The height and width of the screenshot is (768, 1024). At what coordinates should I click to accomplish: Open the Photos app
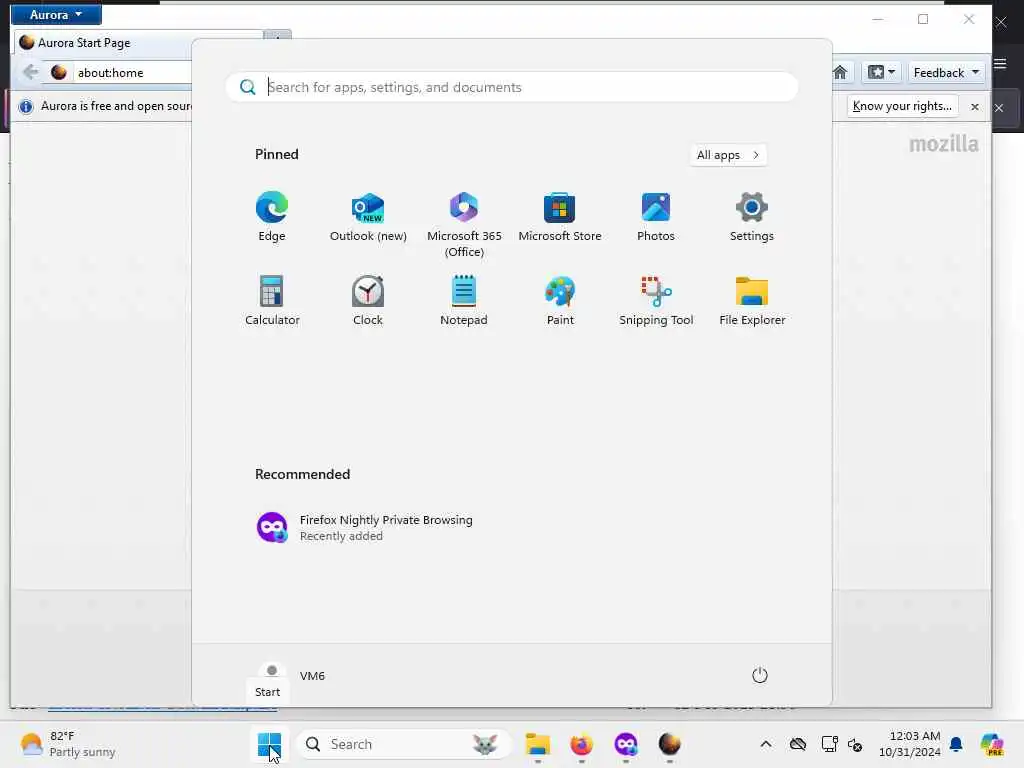[656, 216]
